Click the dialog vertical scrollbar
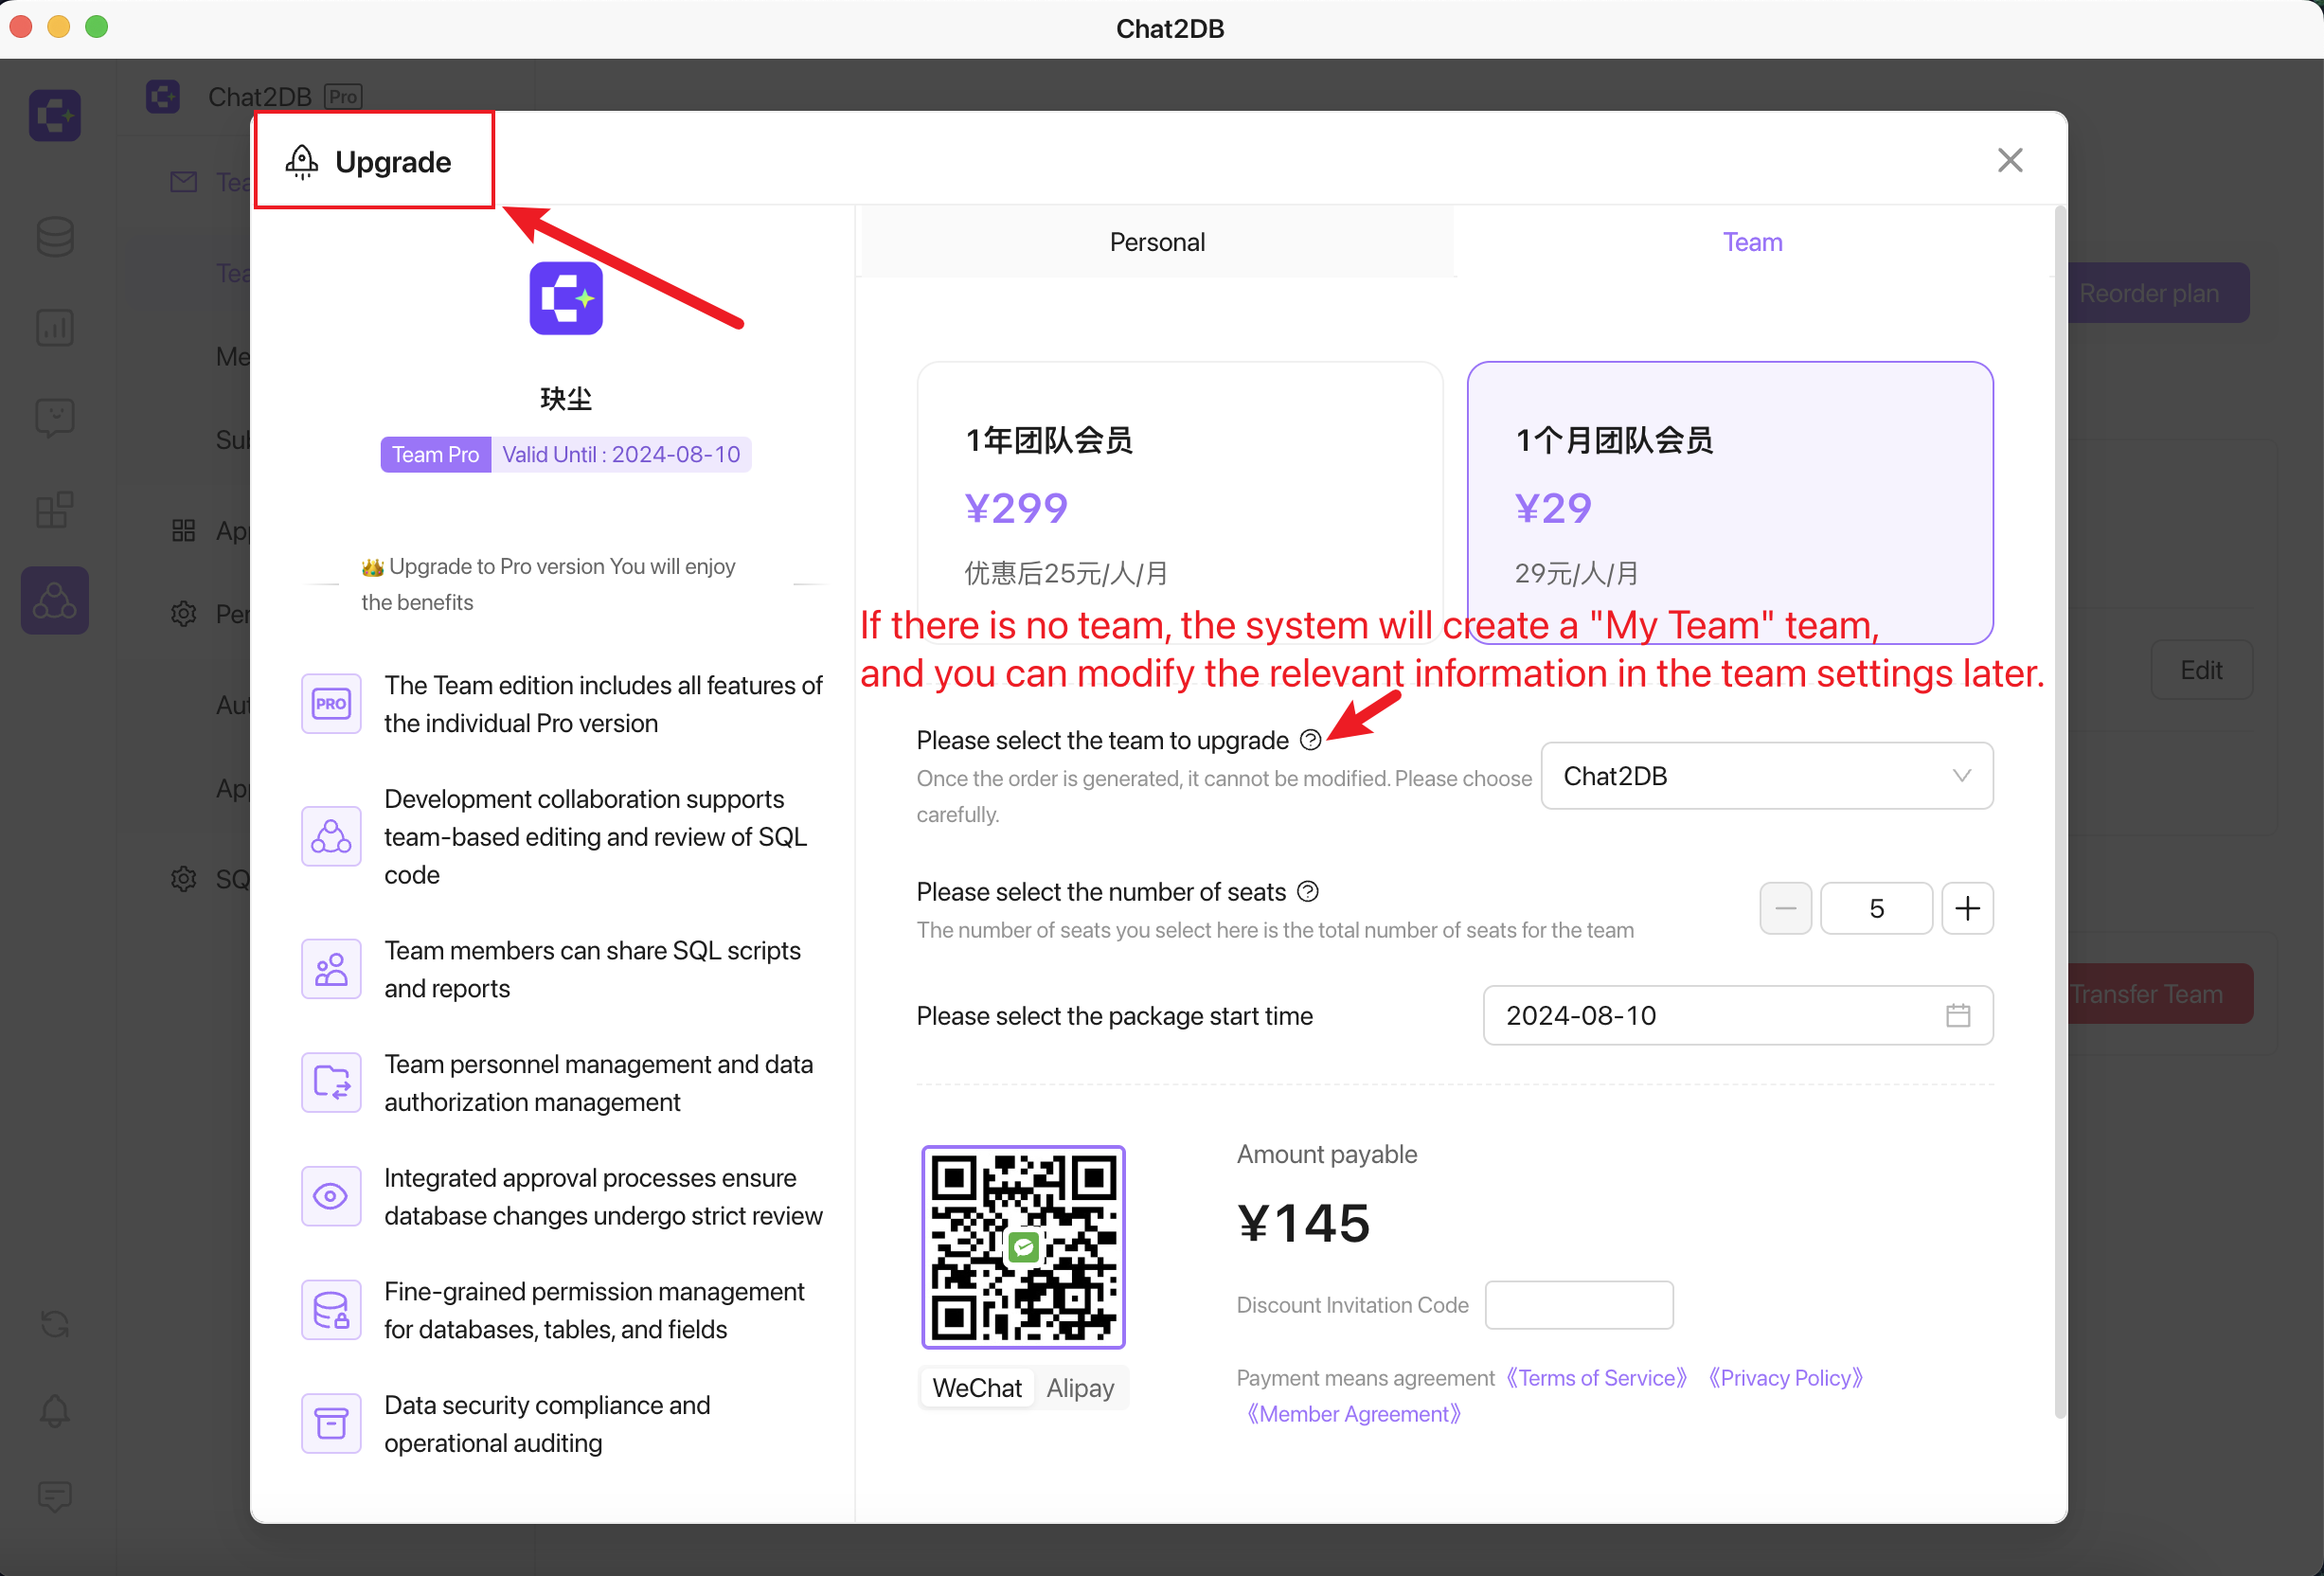2324x1576 pixels. (x=2059, y=810)
